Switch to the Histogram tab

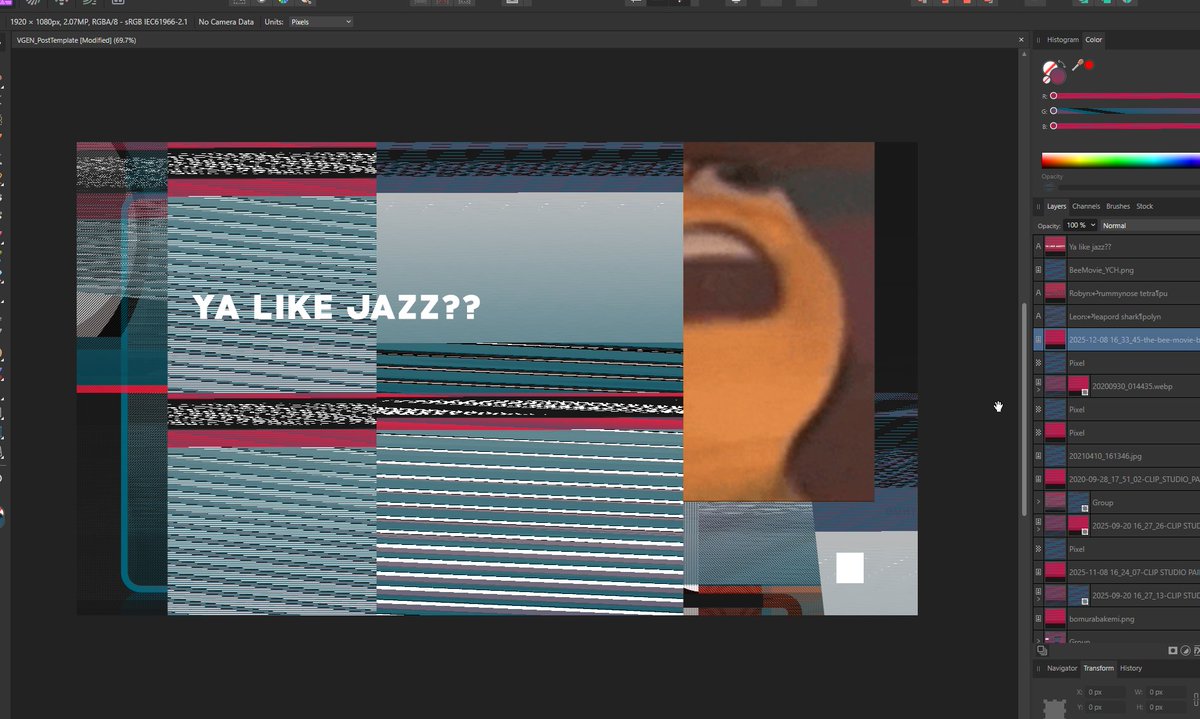pyautogui.click(x=1063, y=40)
